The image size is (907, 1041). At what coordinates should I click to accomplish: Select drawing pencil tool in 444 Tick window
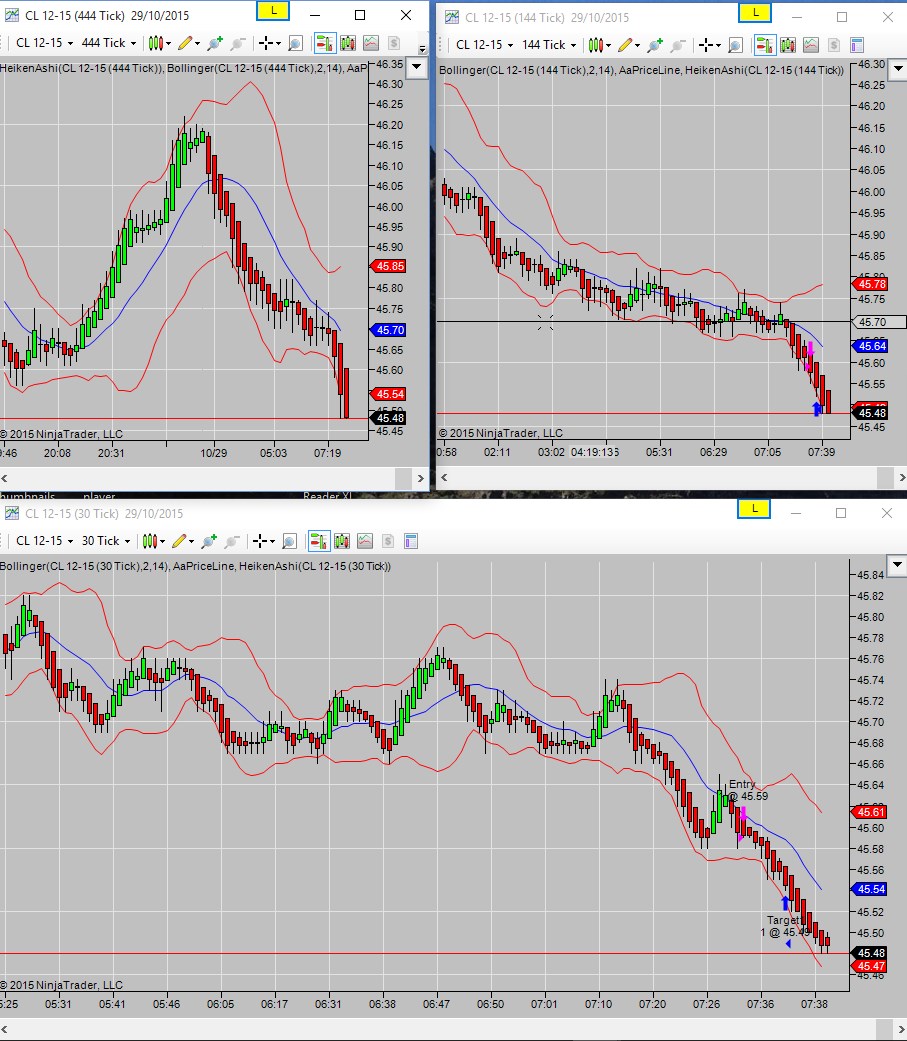(188, 43)
